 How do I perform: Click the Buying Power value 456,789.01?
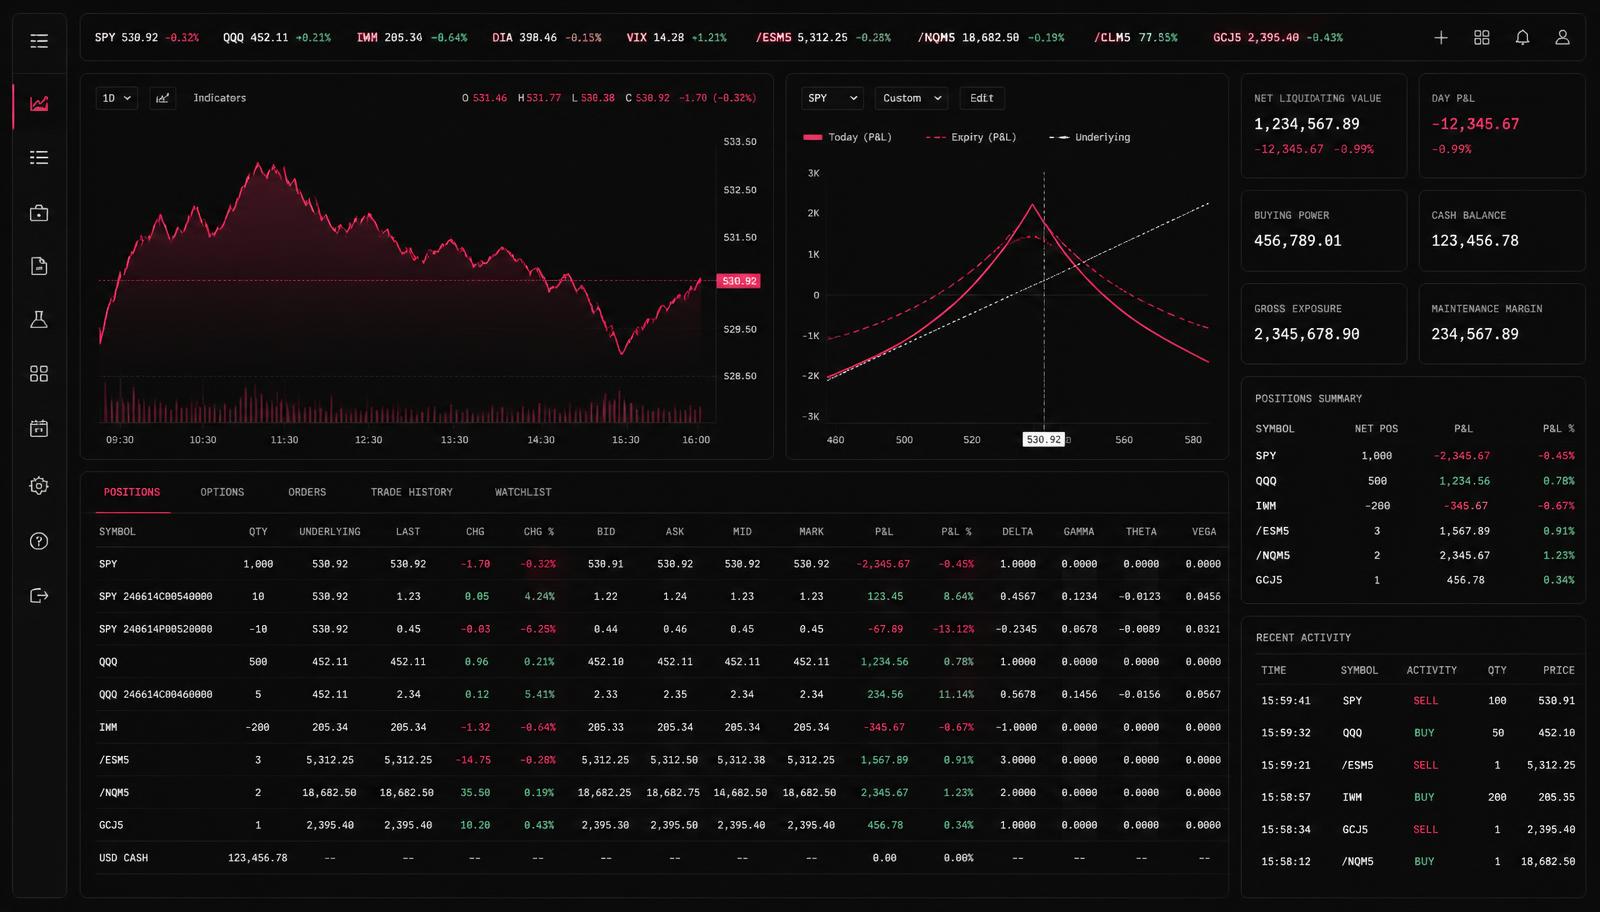pyautogui.click(x=1298, y=241)
